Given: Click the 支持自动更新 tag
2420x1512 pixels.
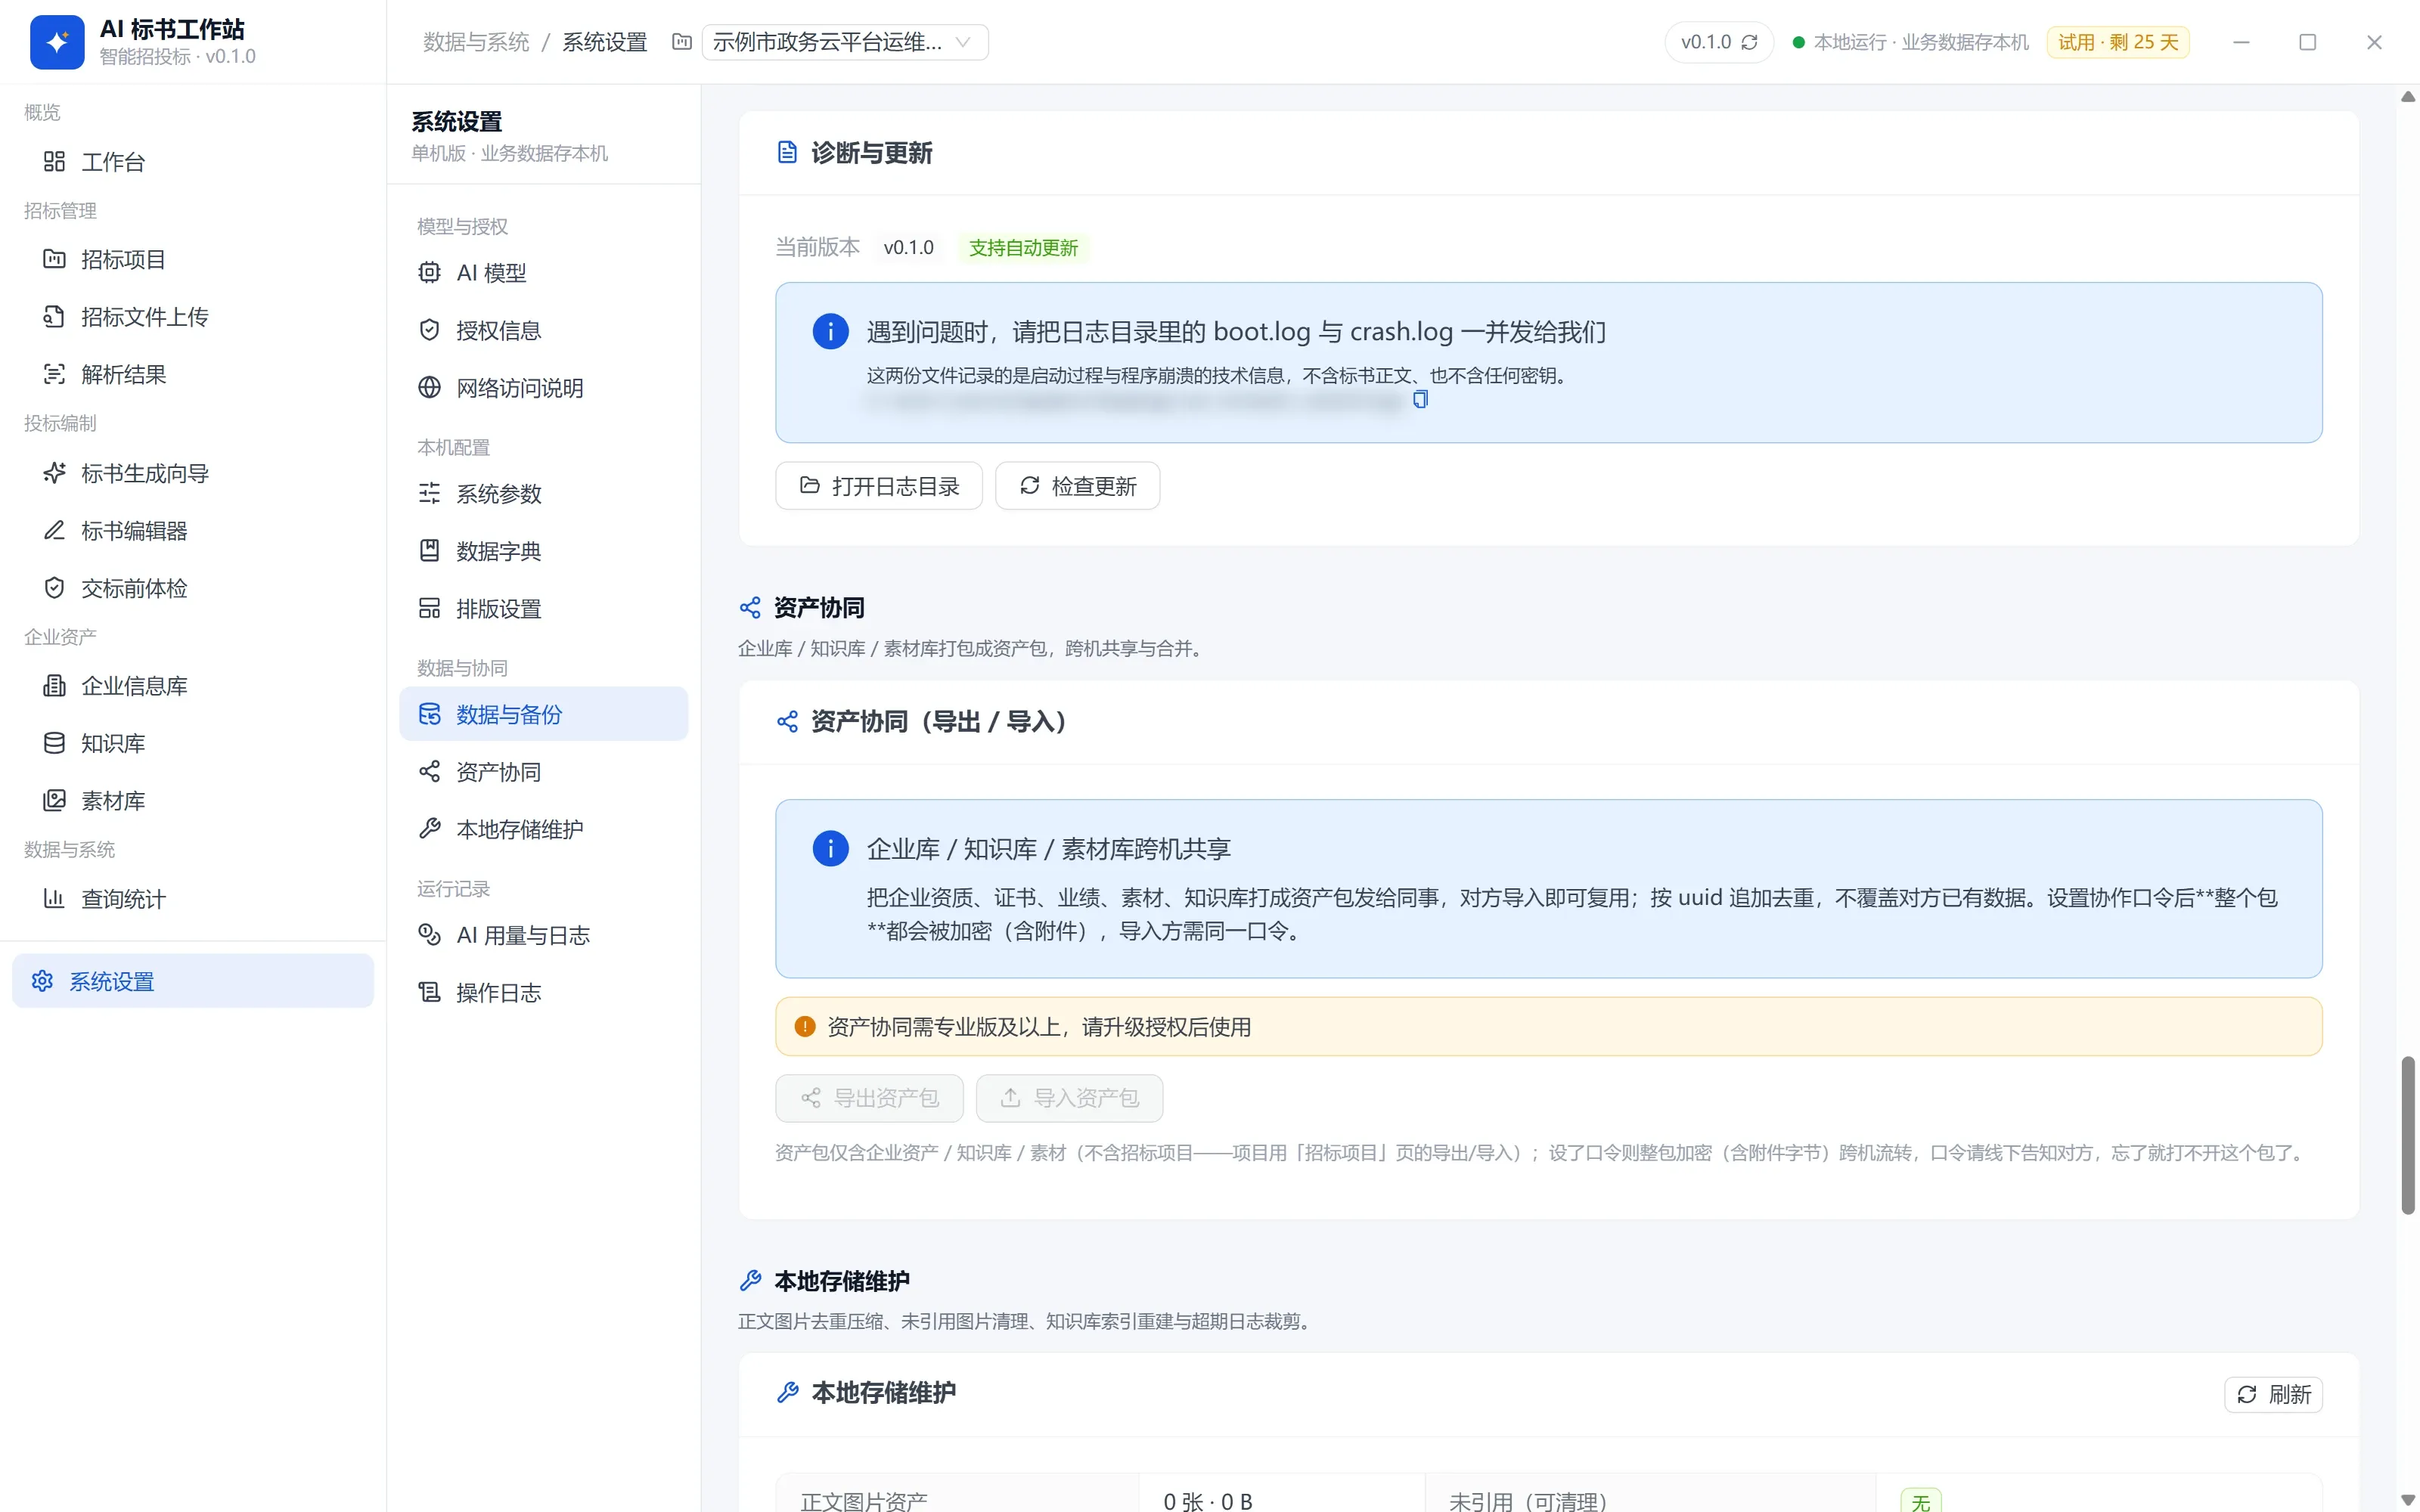Looking at the screenshot, I should pyautogui.click(x=1023, y=248).
